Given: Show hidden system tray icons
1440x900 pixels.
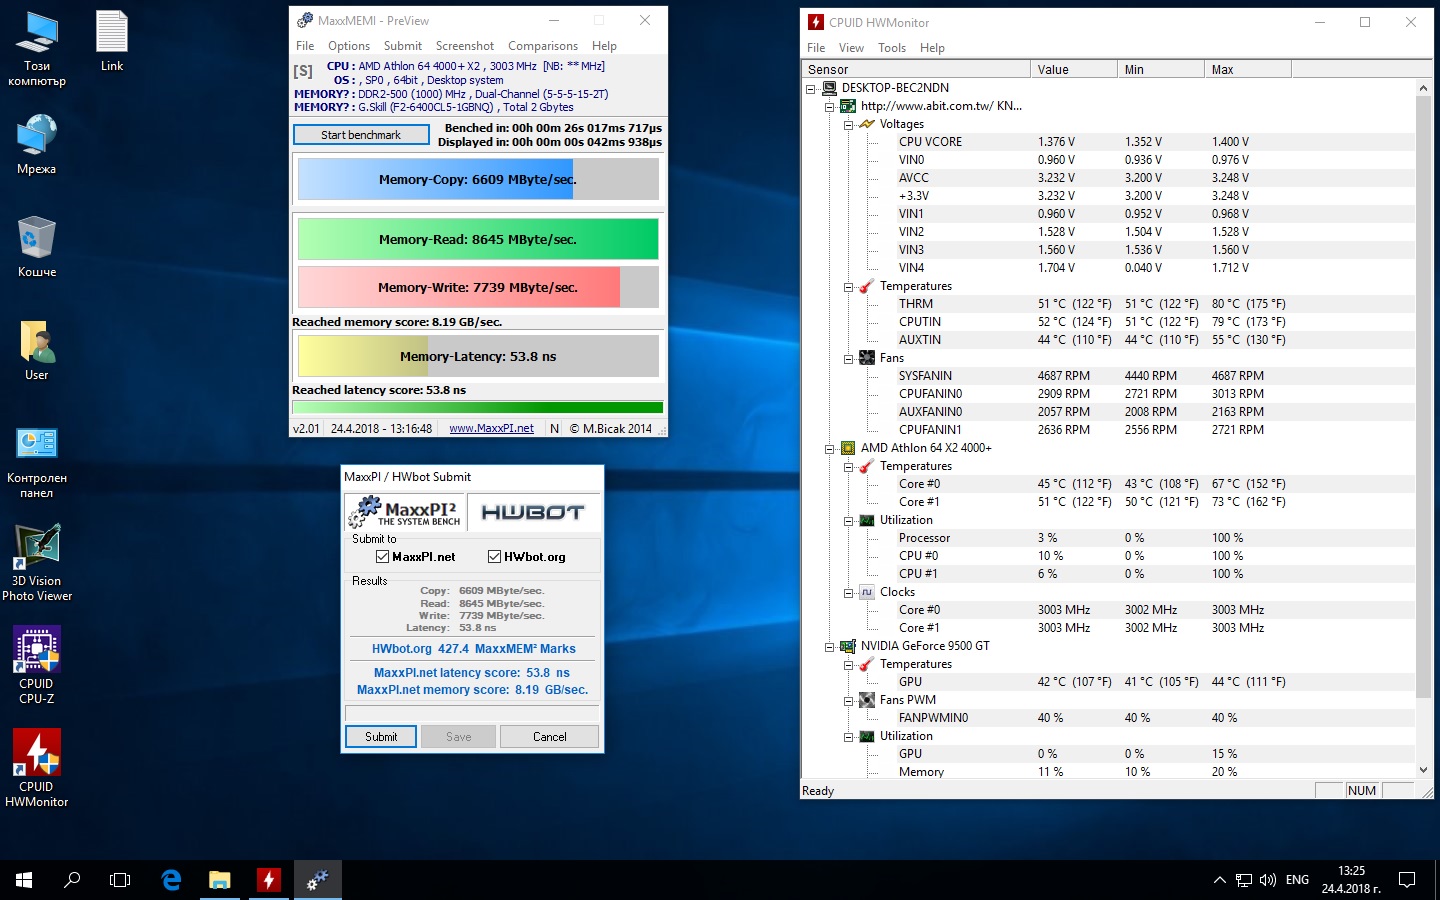Looking at the screenshot, I should (1219, 880).
